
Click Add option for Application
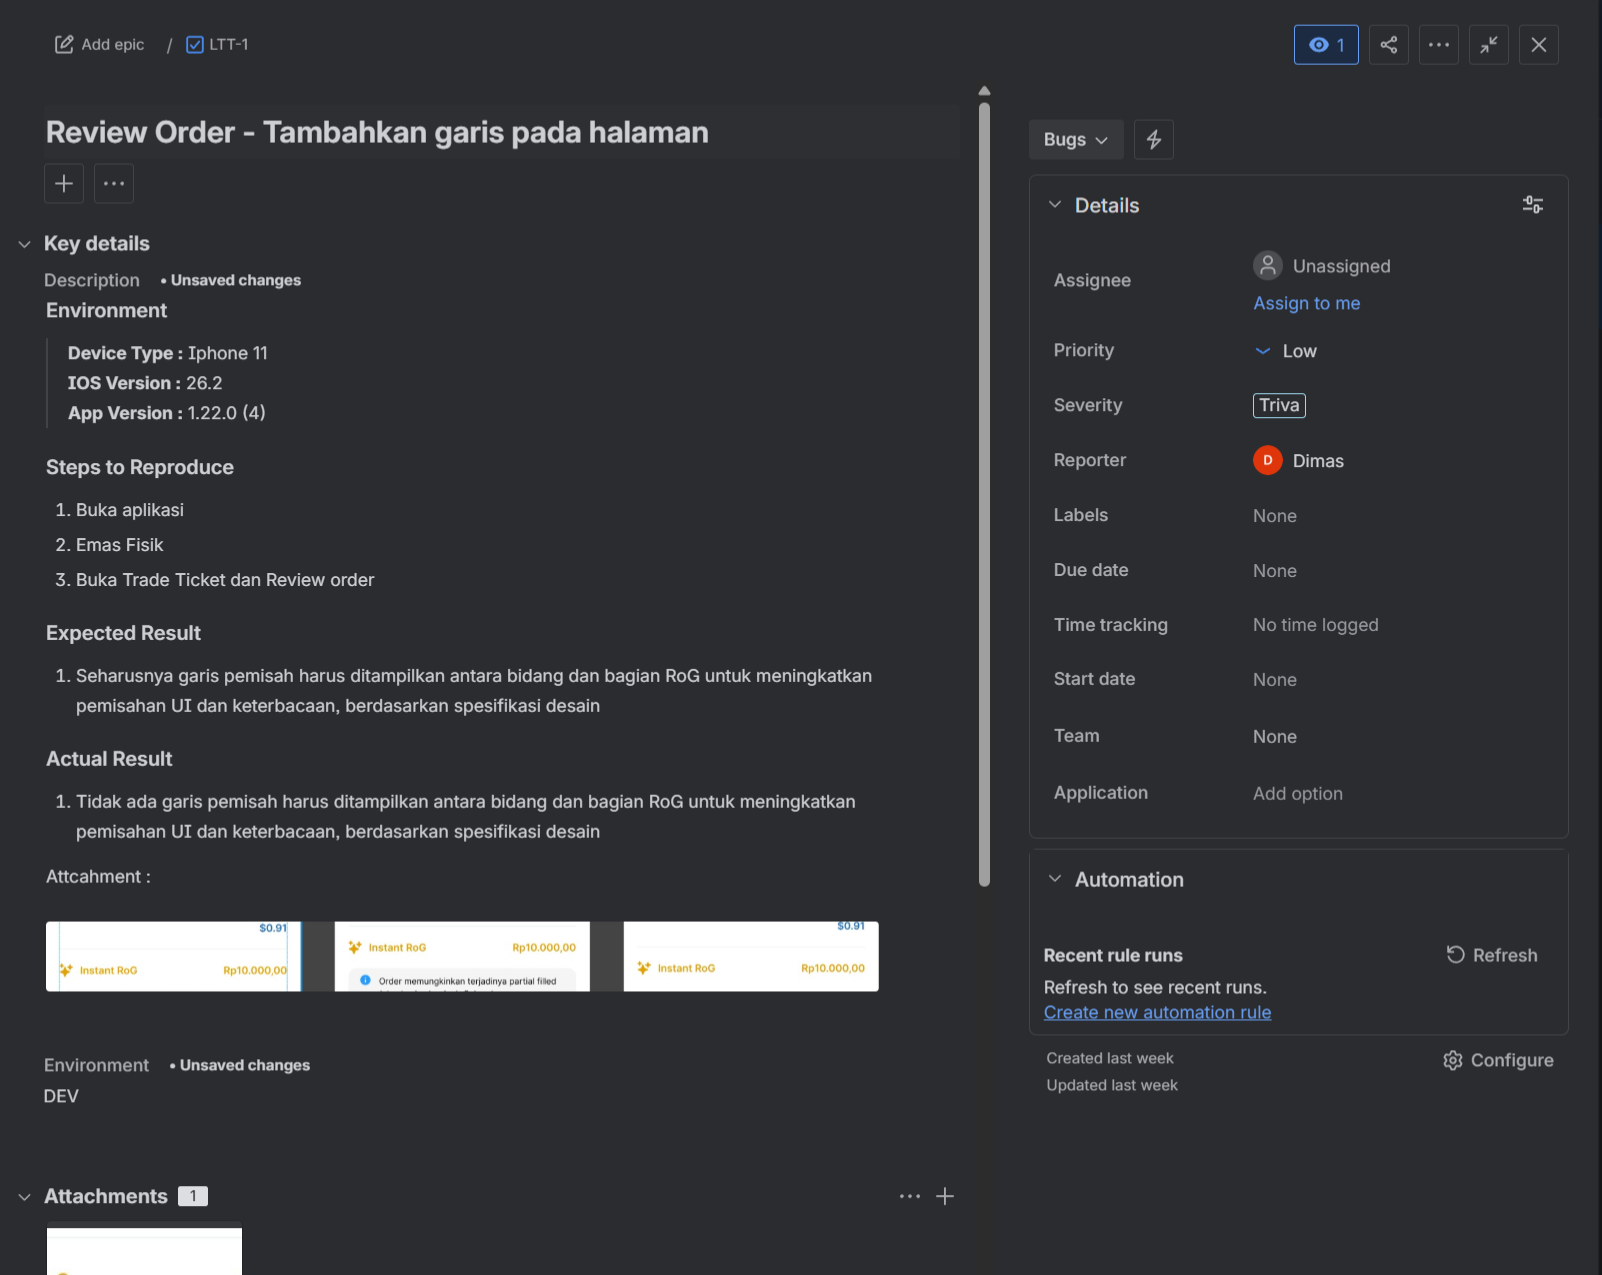[x=1298, y=794]
